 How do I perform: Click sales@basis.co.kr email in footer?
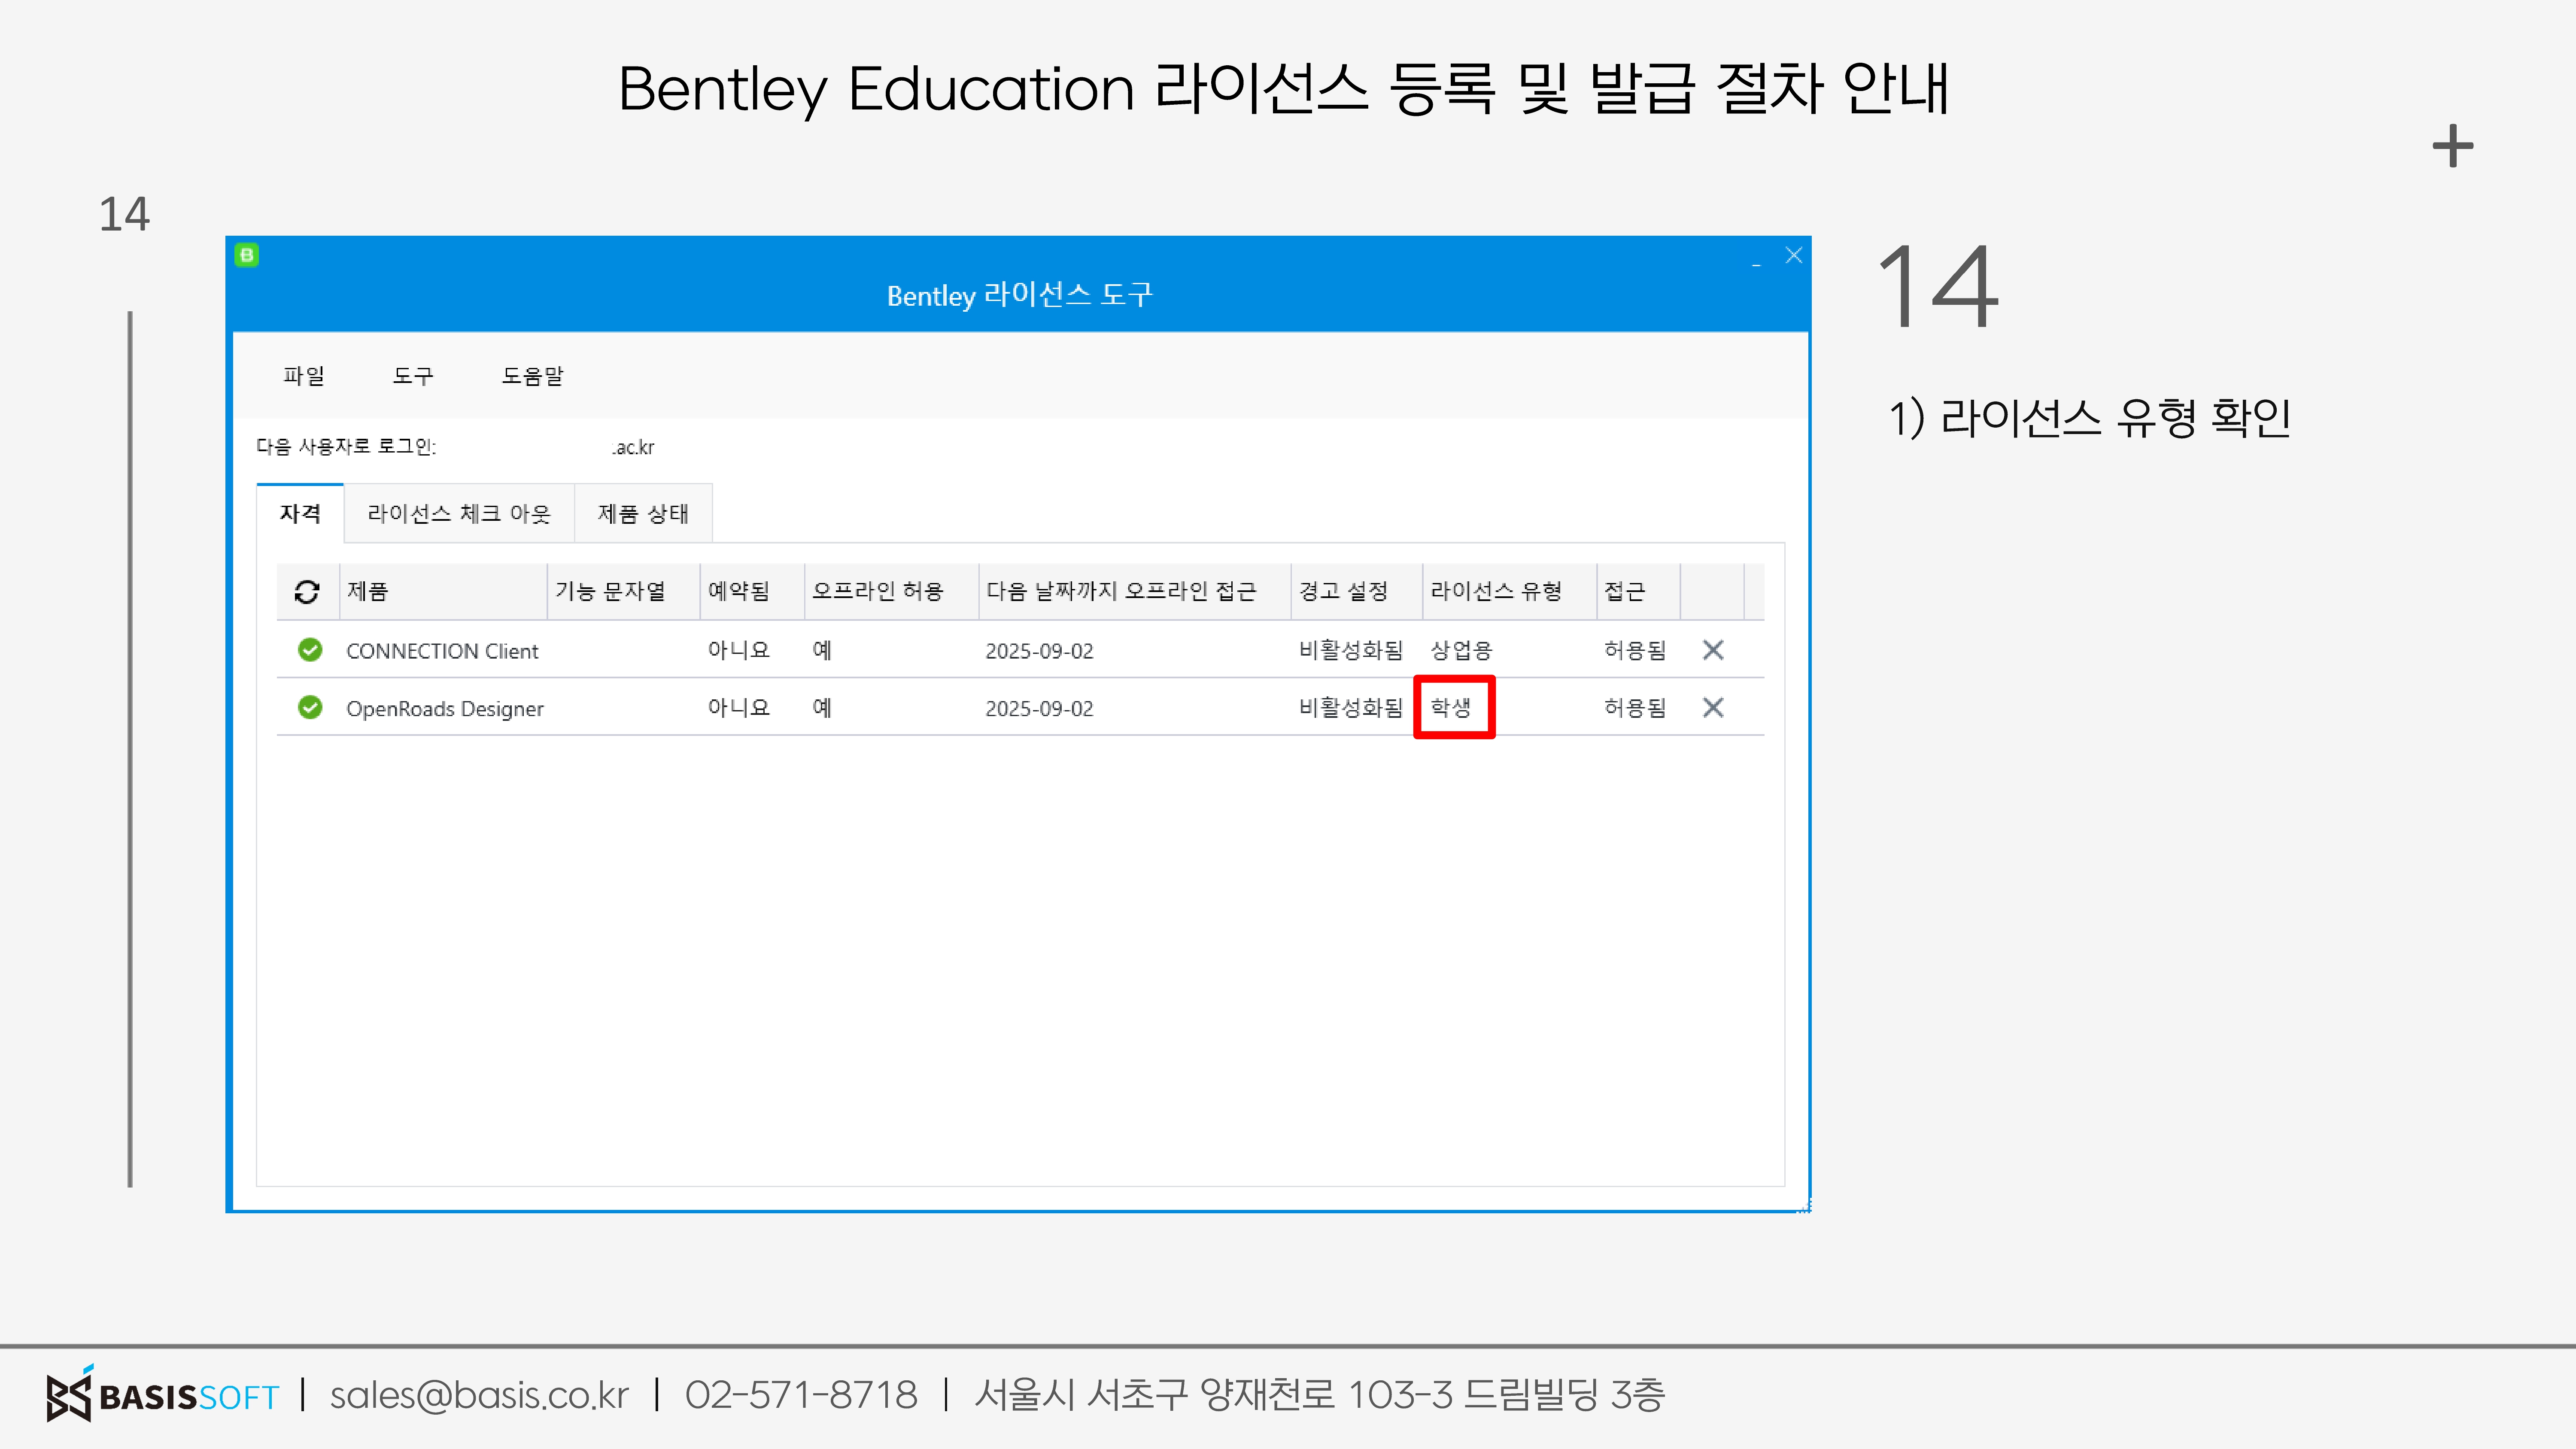click(x=479, y=1395)
